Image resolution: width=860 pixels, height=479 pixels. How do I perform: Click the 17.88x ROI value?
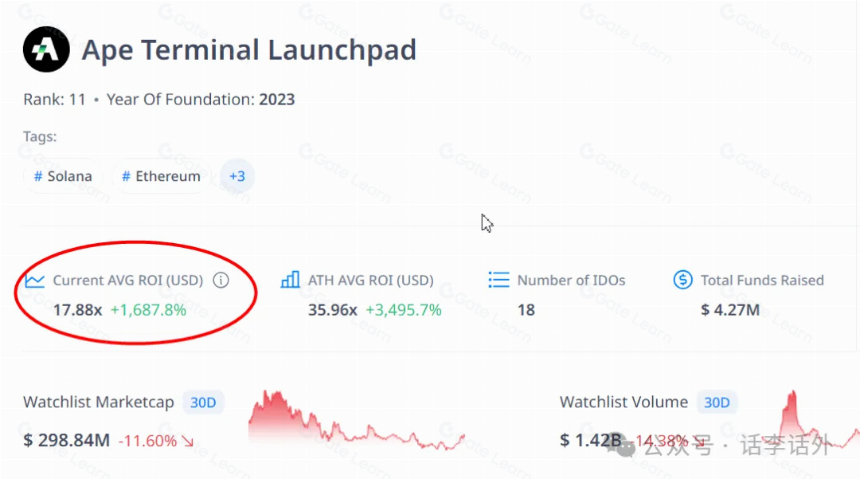click(77, 310)
